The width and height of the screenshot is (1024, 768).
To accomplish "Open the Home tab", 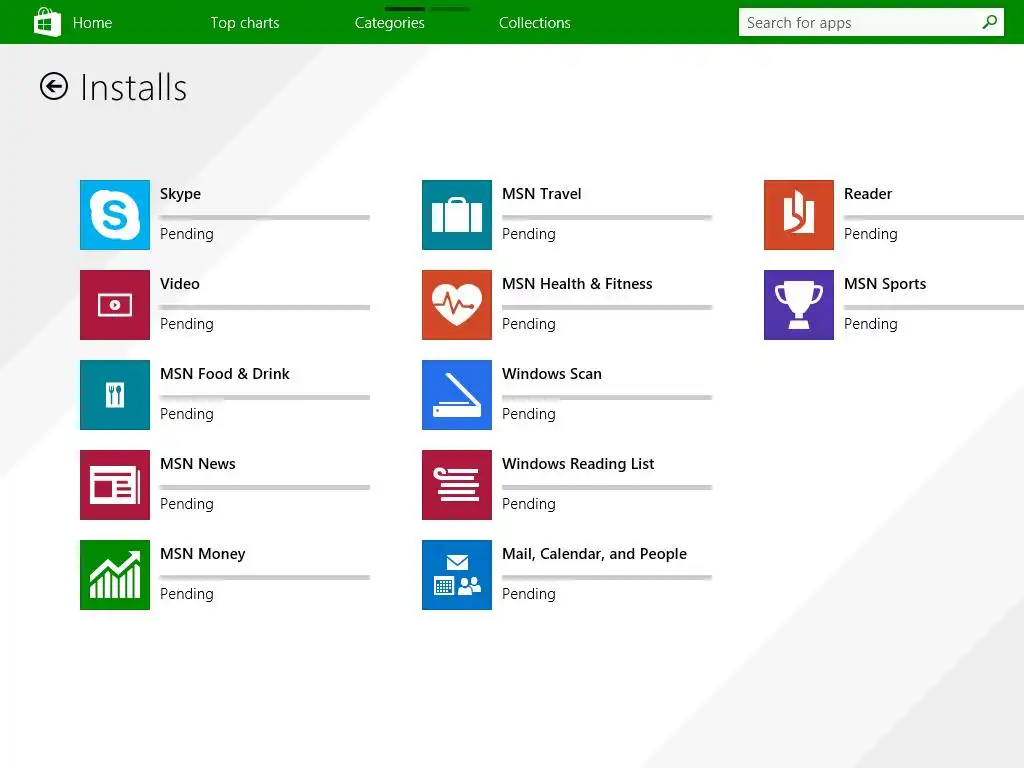I will point(92,23).
